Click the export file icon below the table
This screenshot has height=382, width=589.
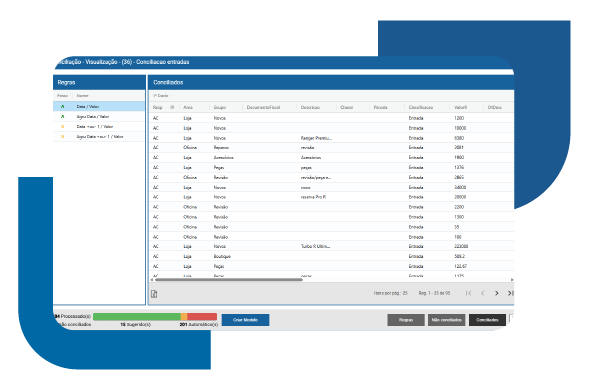(x=154, y=294)
